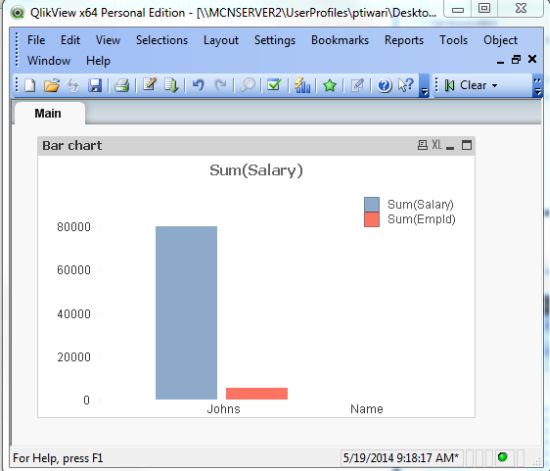The height and width of the screenshot is (471, 550).
Task: Click the Sum(EmpId) legend text
Action: coord(421,219)
